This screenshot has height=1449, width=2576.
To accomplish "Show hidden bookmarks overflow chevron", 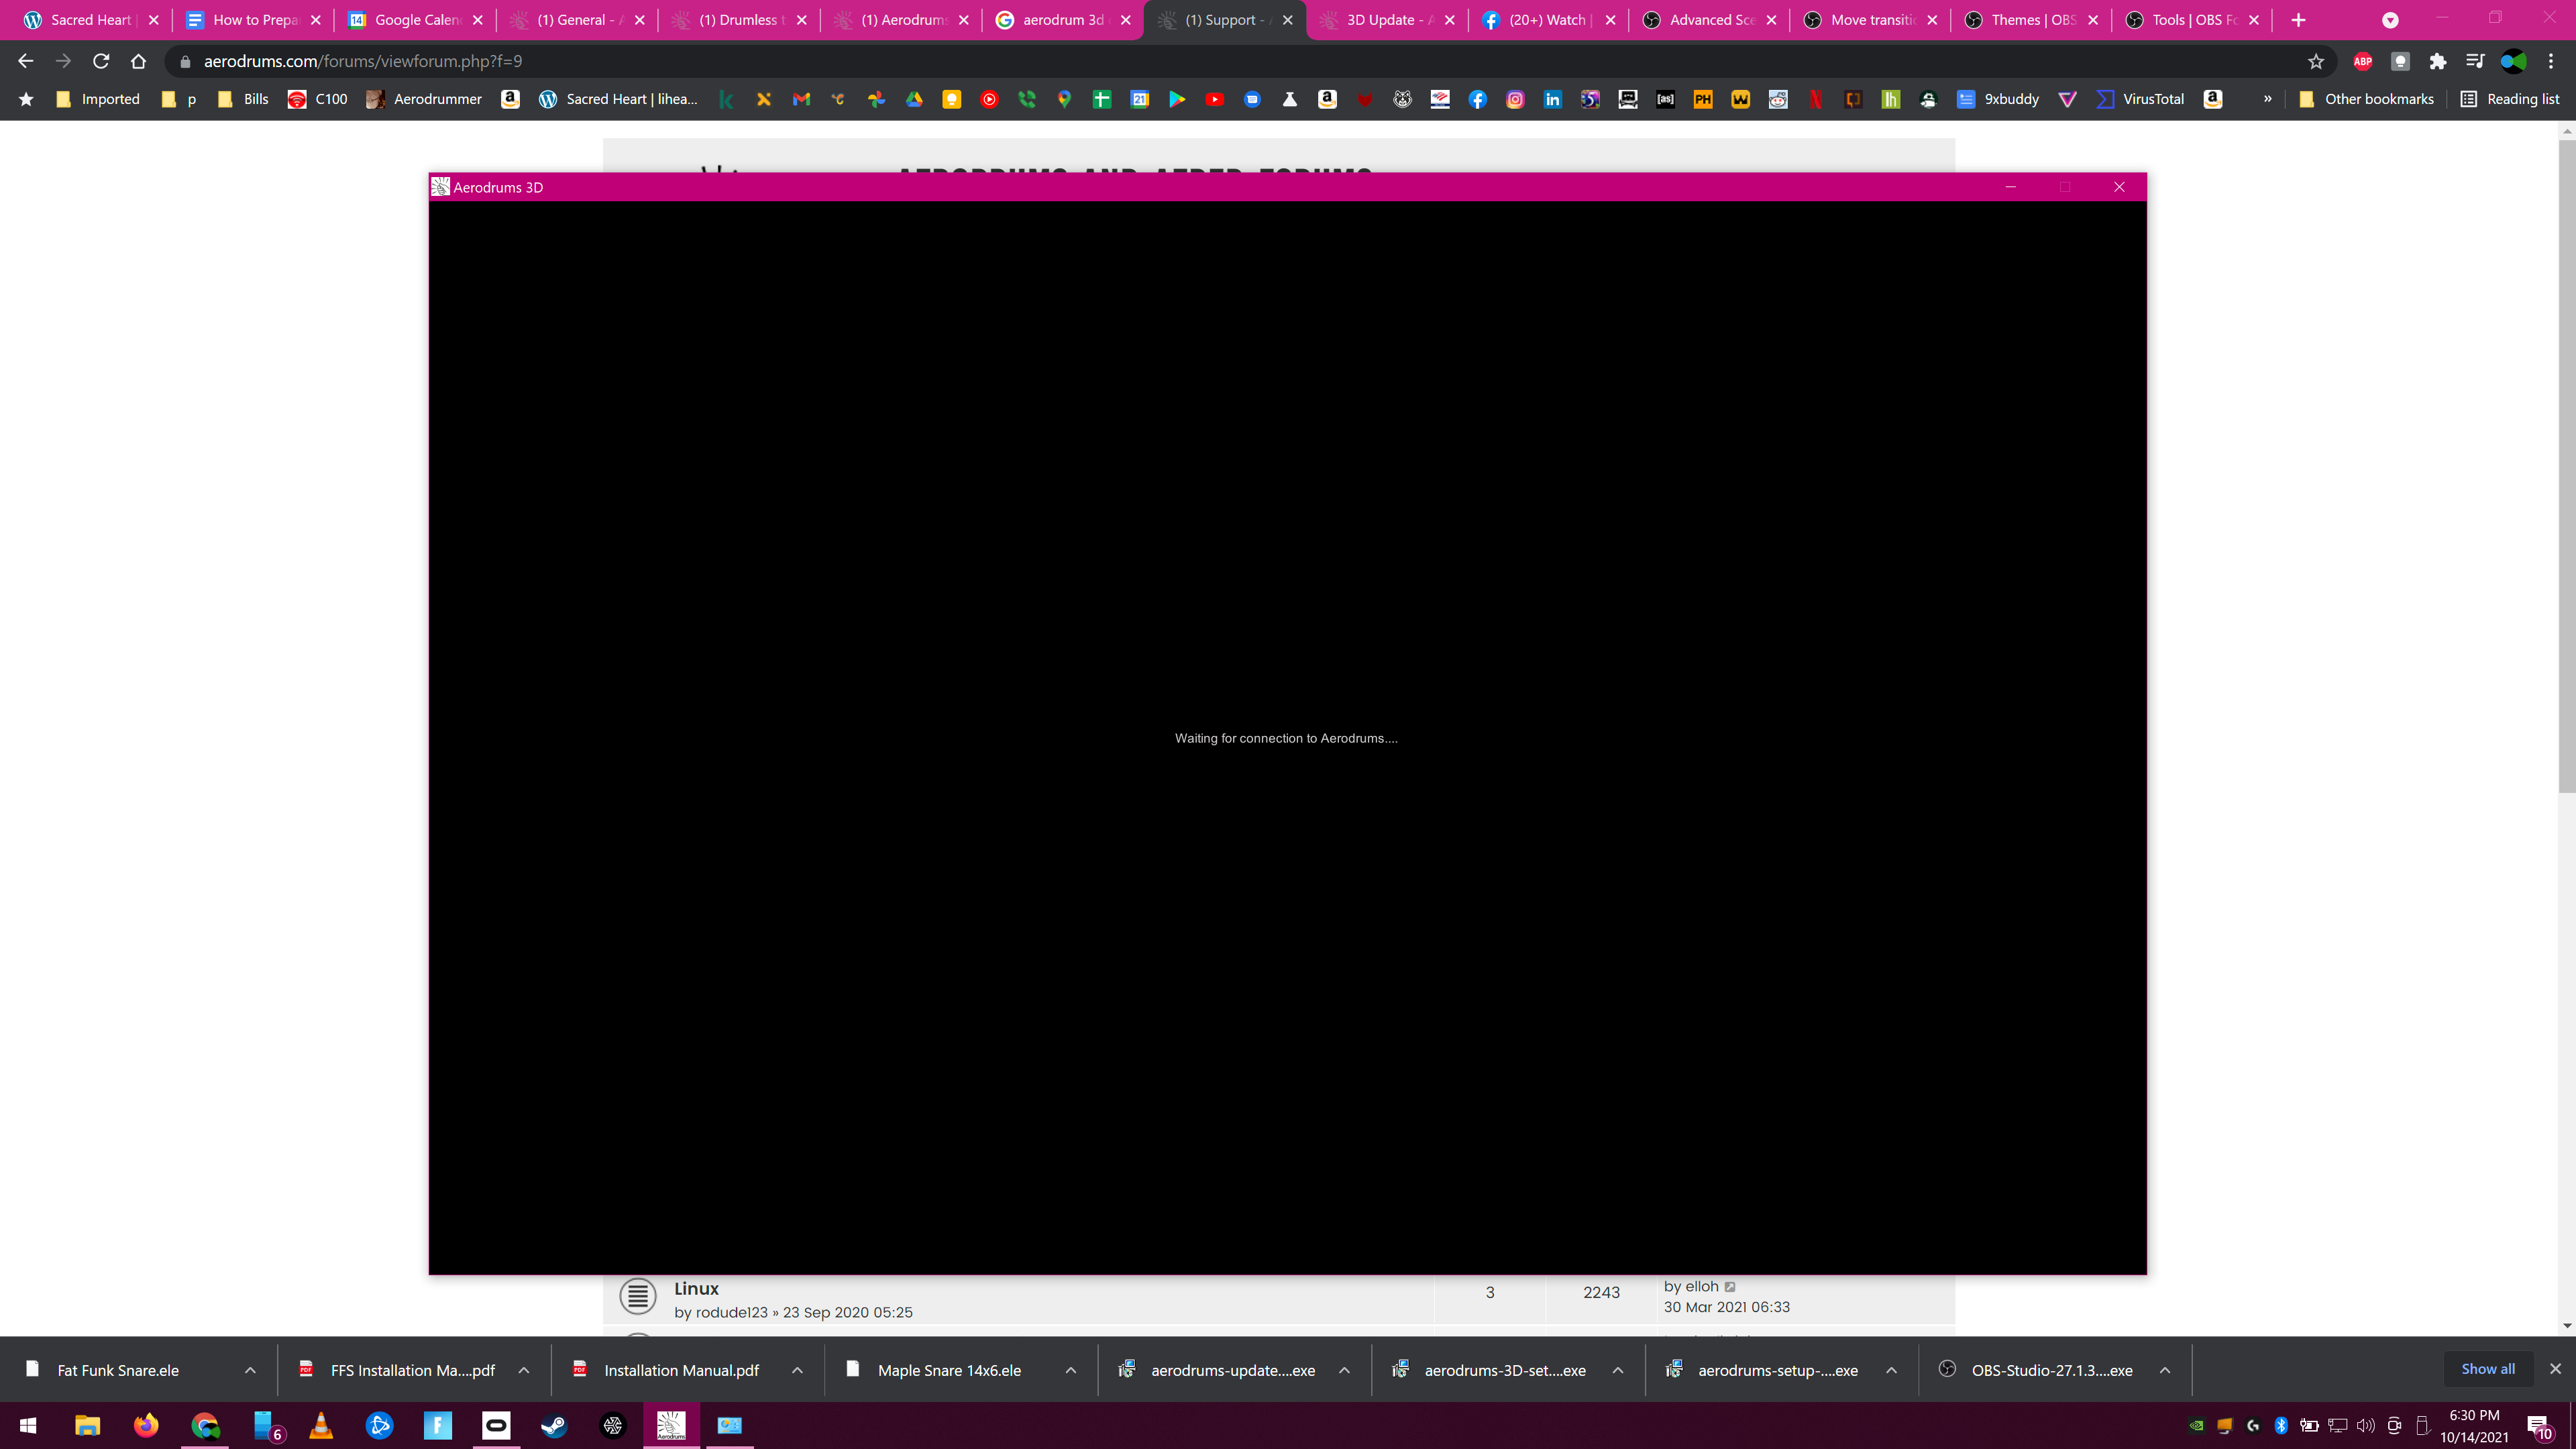I will [x=2267, y=99].
